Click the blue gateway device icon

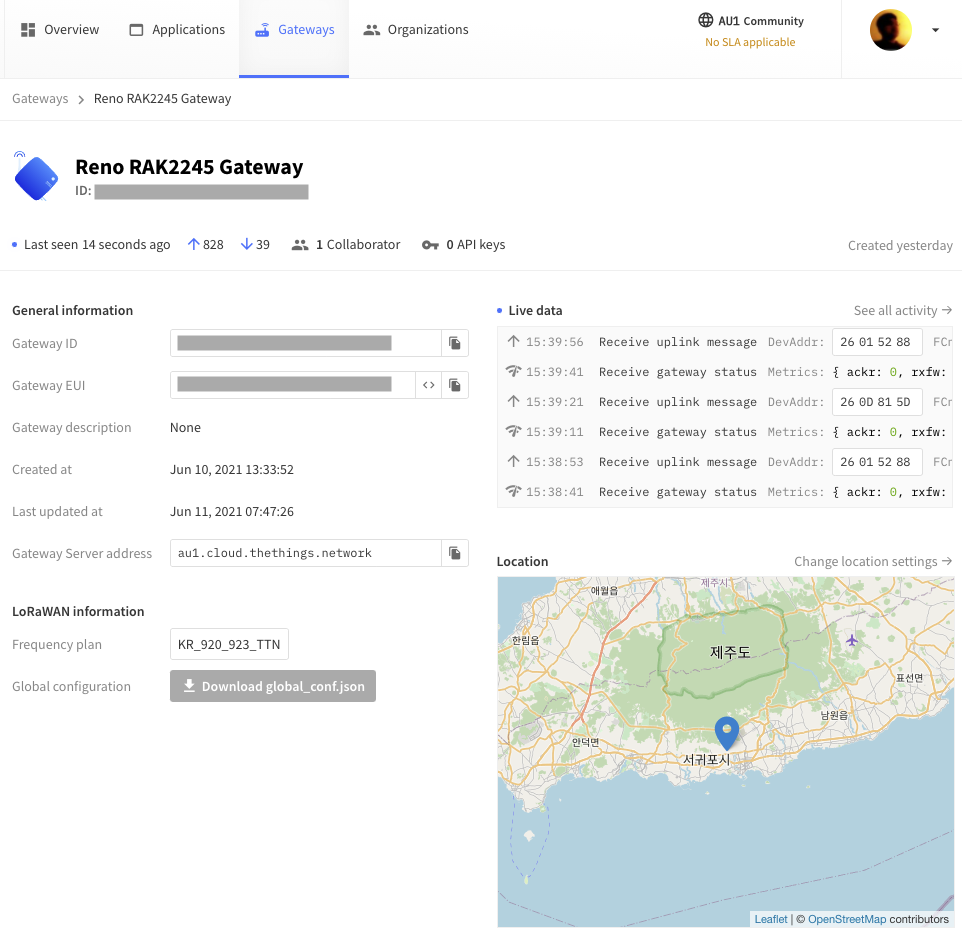[x=36, y=177]
